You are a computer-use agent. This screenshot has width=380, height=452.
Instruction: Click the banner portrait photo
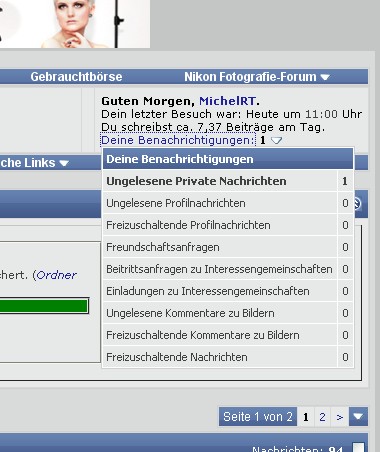click(75, 24)
